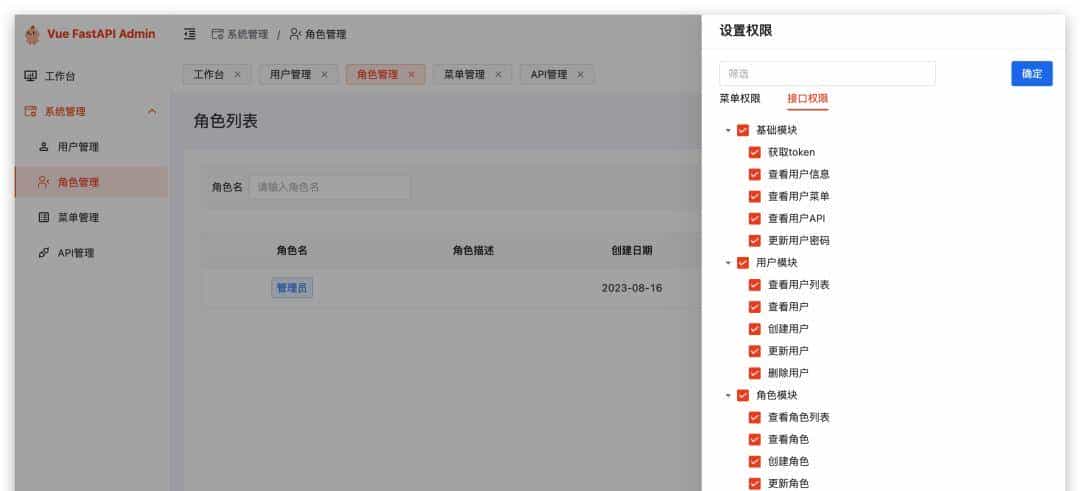Open 菜单管理 in the sidebar

coord(92,218)
